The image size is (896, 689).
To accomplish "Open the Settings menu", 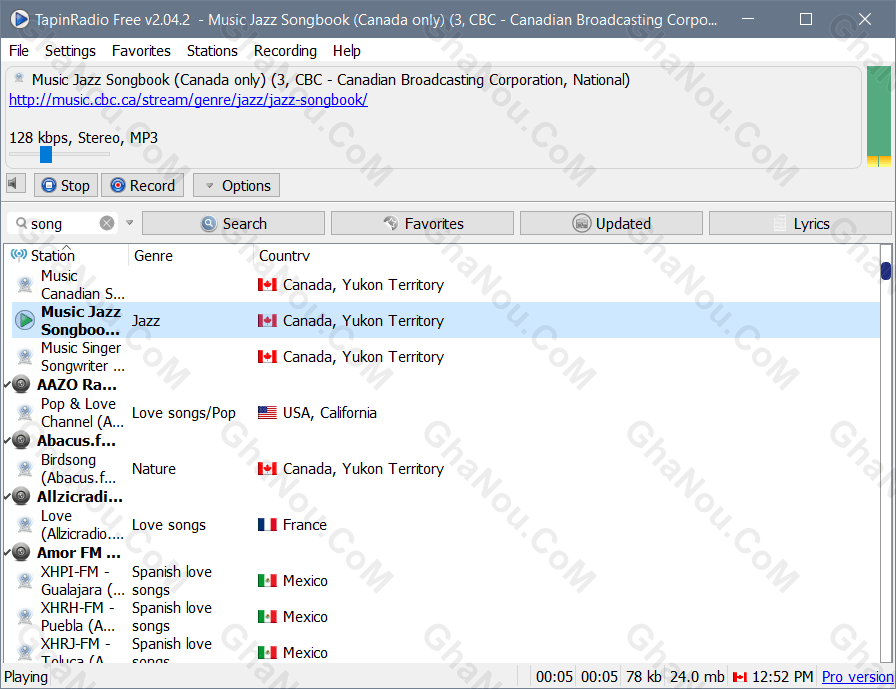I will coord(70,51).
